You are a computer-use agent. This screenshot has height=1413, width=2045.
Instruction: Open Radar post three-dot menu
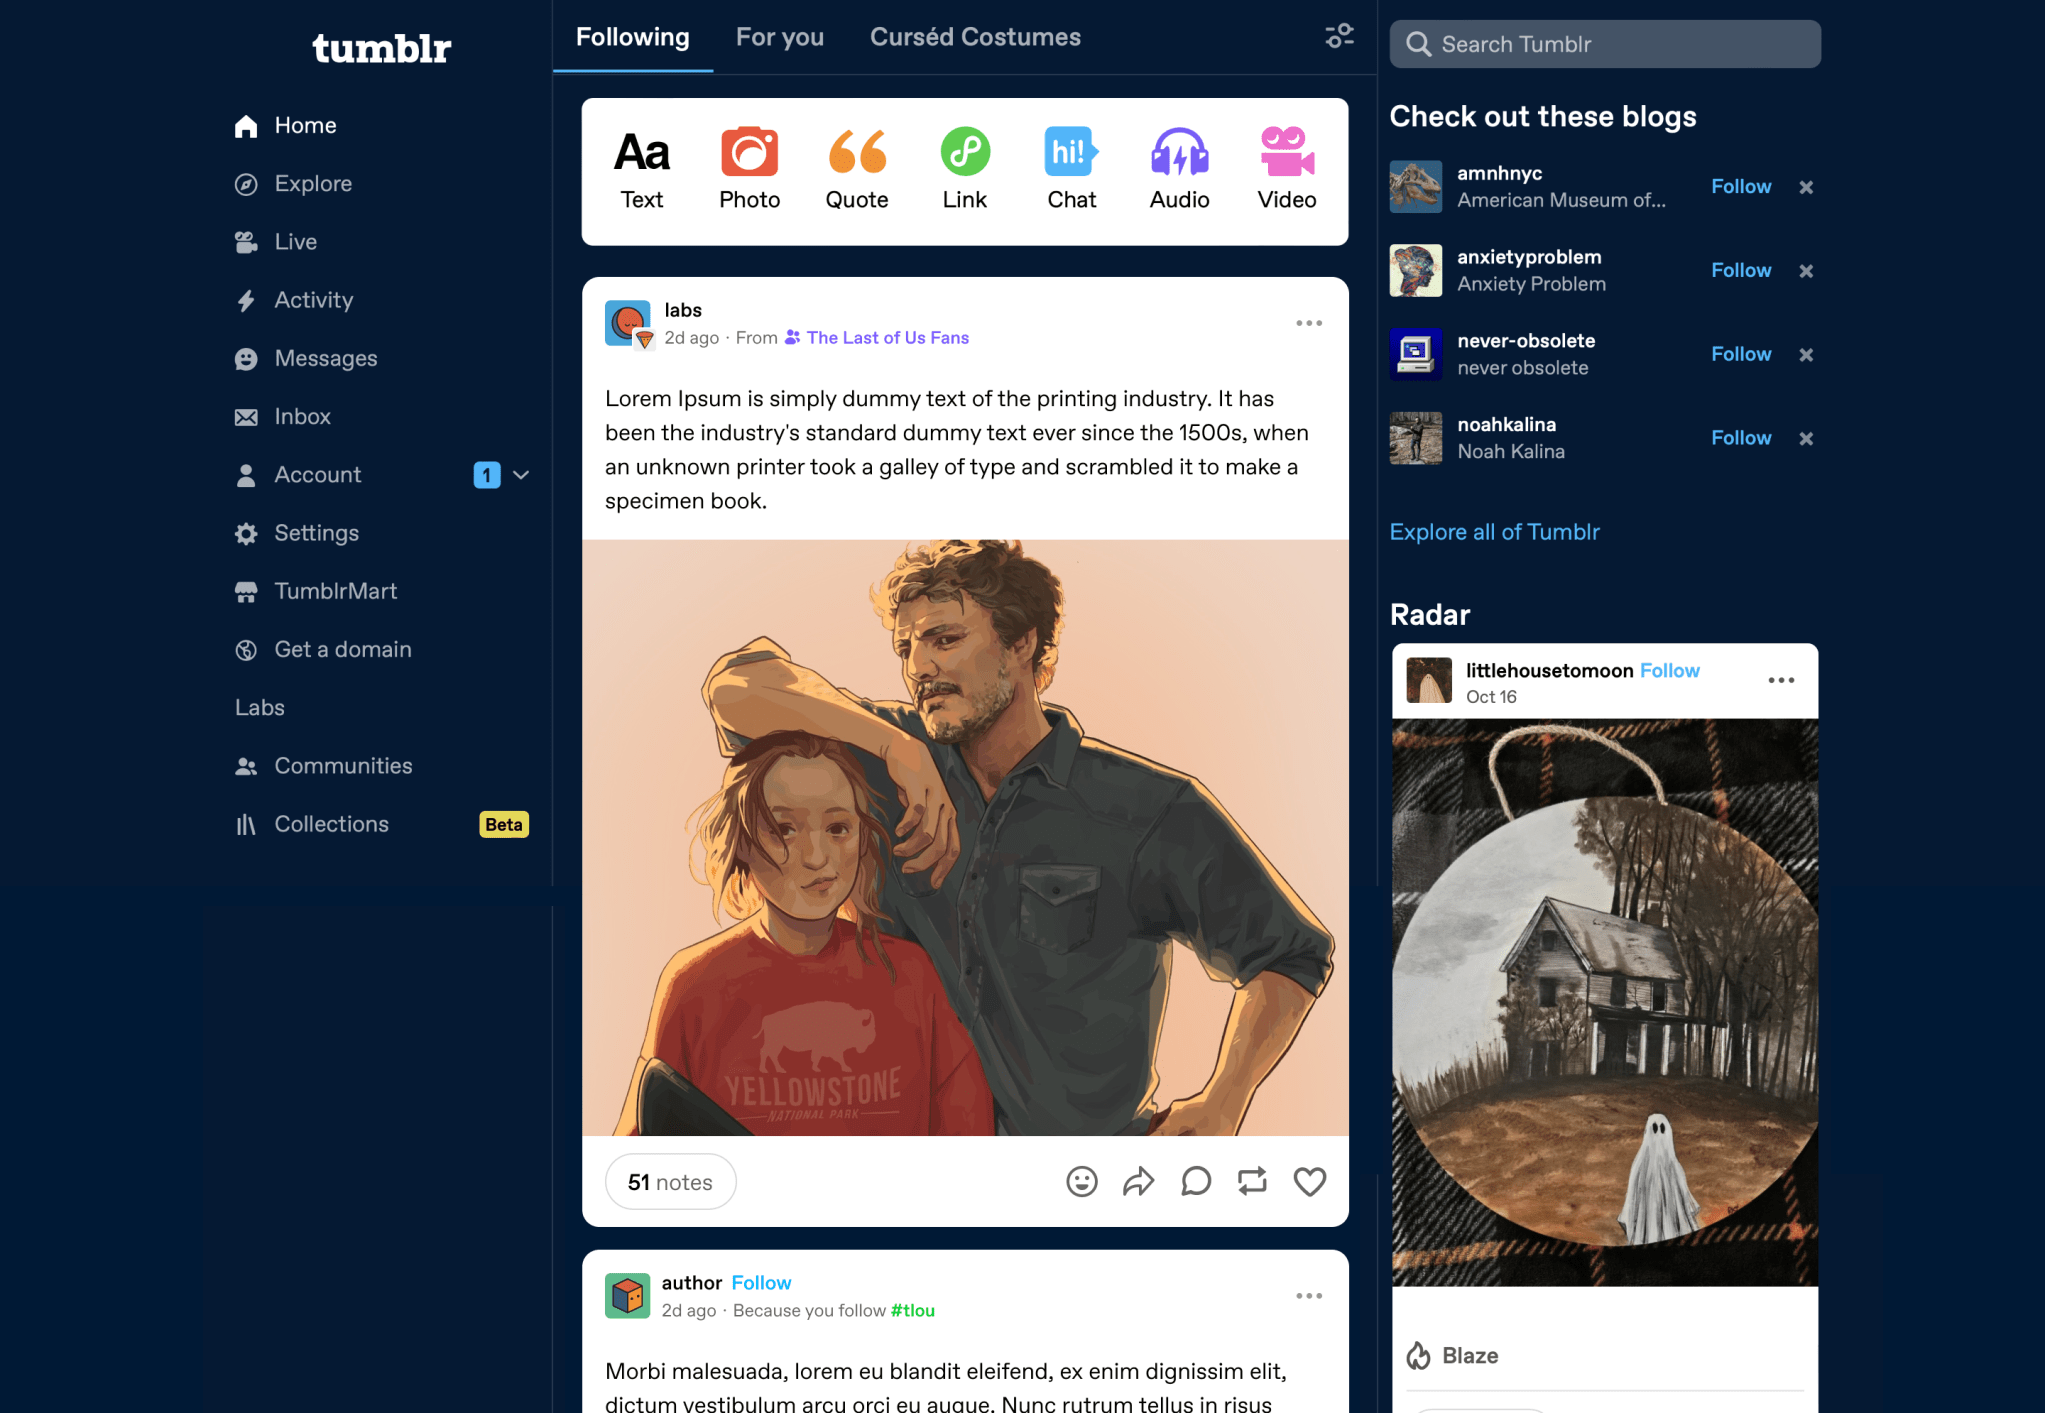(x=1780, y=680)
